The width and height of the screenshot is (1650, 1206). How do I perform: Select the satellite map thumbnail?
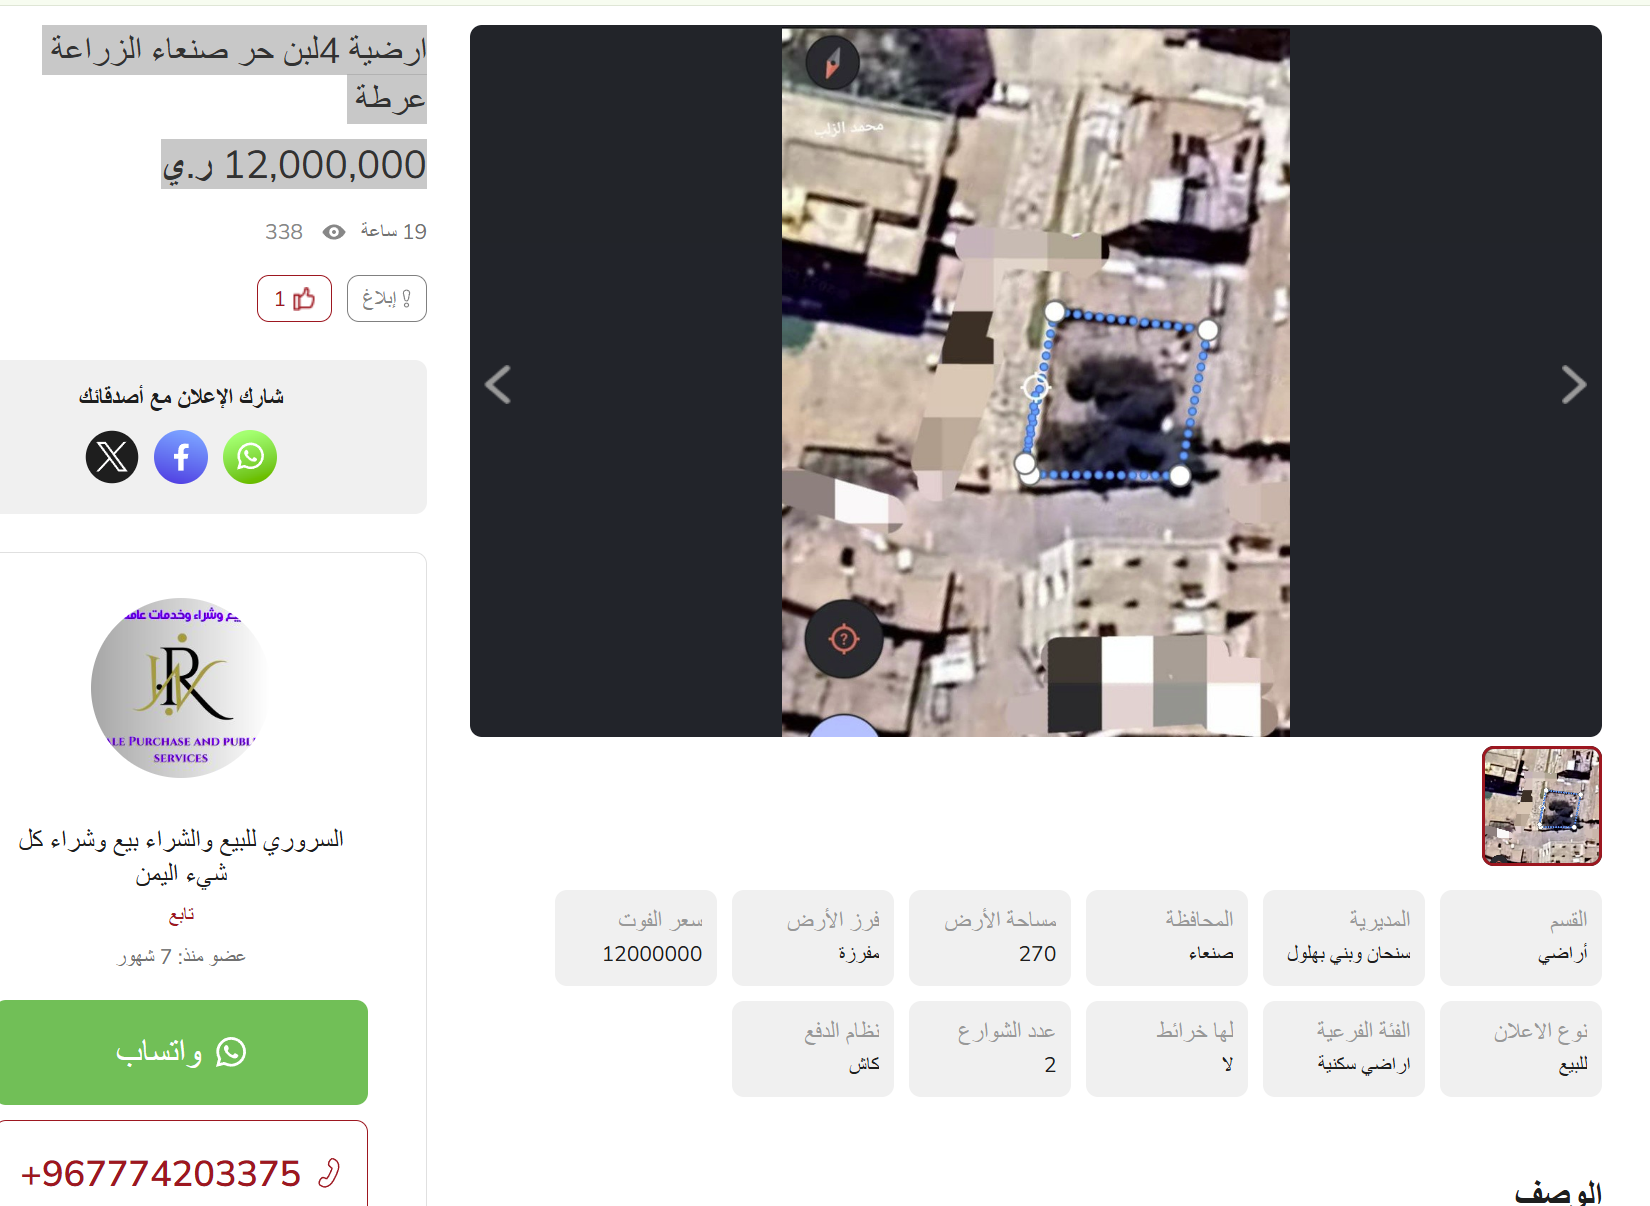click(1542, 806)
